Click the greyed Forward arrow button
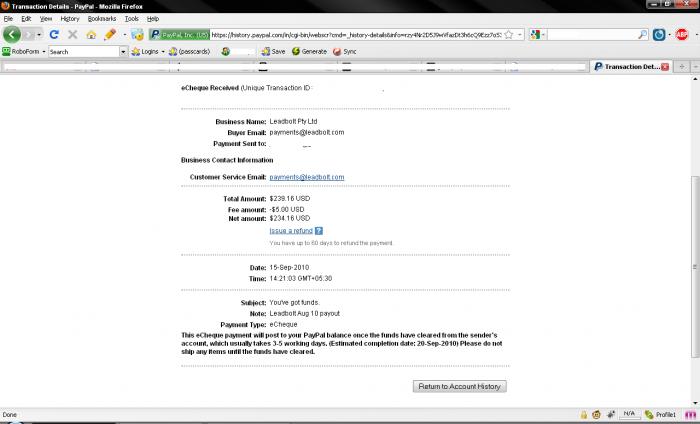The width and height of the screenshot is (700, 424). click(x=29, y=34)
